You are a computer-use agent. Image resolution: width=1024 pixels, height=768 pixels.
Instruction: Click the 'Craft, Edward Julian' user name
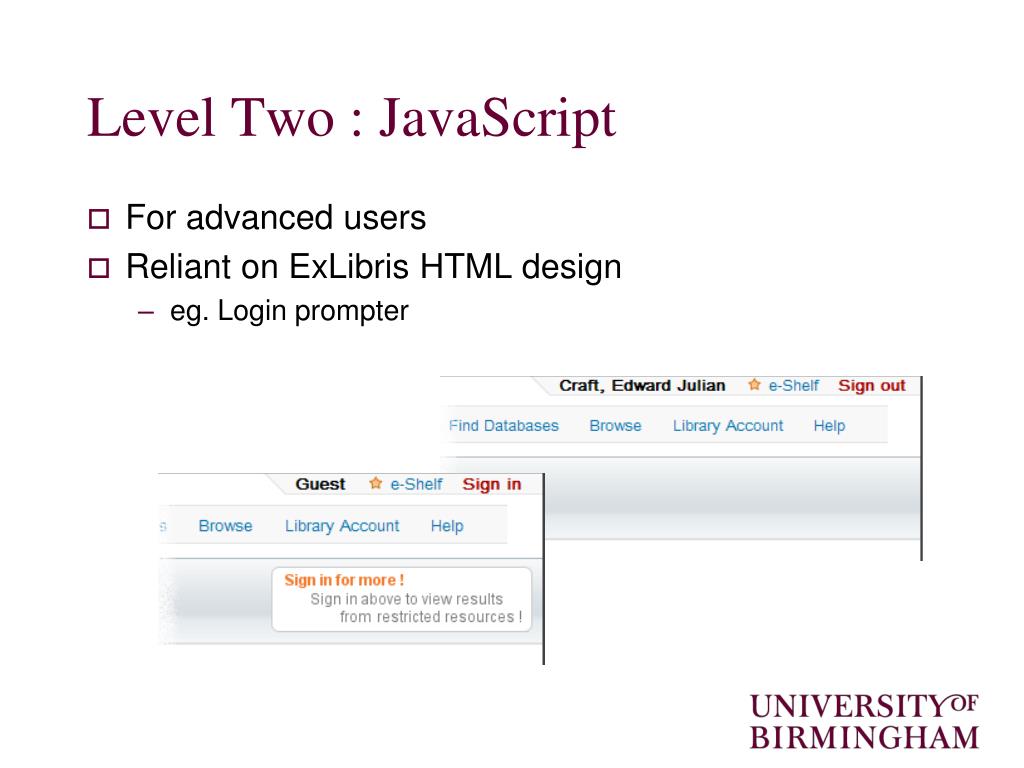tap(642, 385)
